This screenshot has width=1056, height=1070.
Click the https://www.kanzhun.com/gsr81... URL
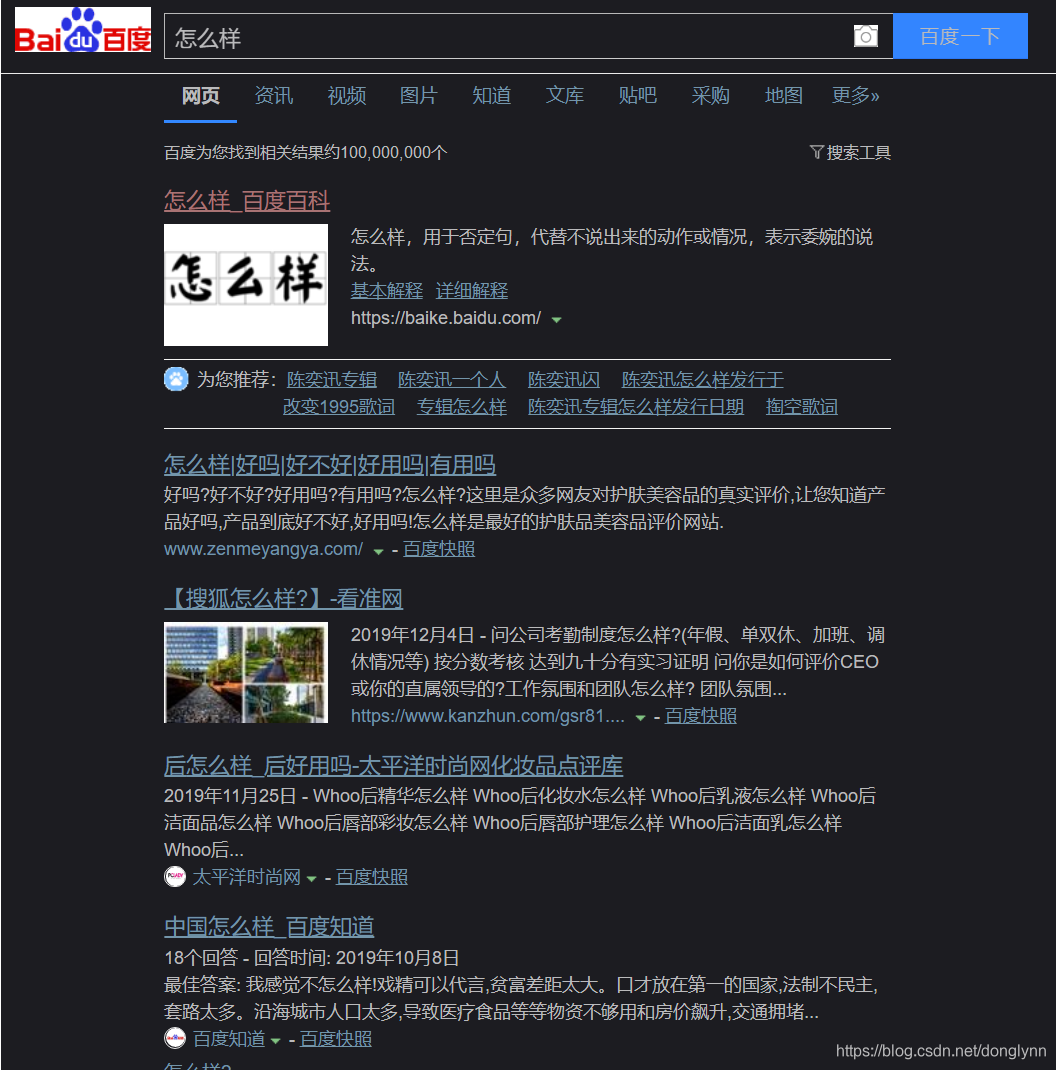pos(487,716)
